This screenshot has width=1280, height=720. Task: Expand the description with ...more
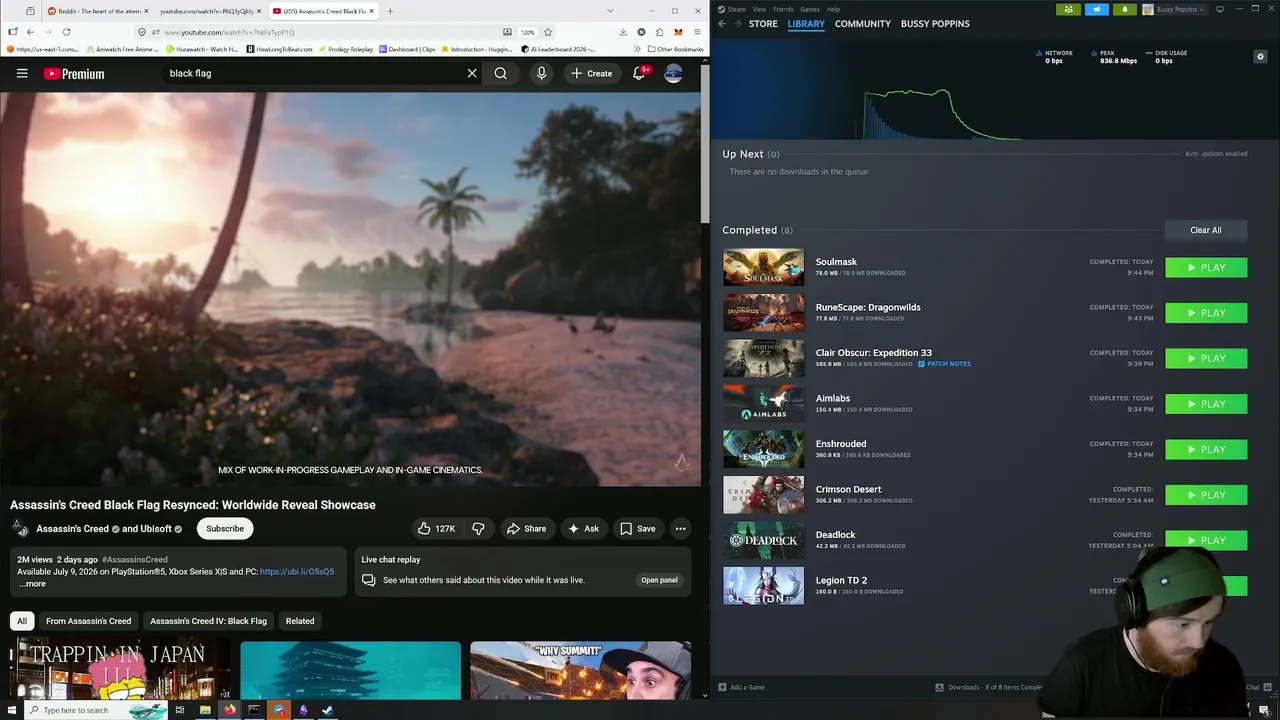click(32, 584)
